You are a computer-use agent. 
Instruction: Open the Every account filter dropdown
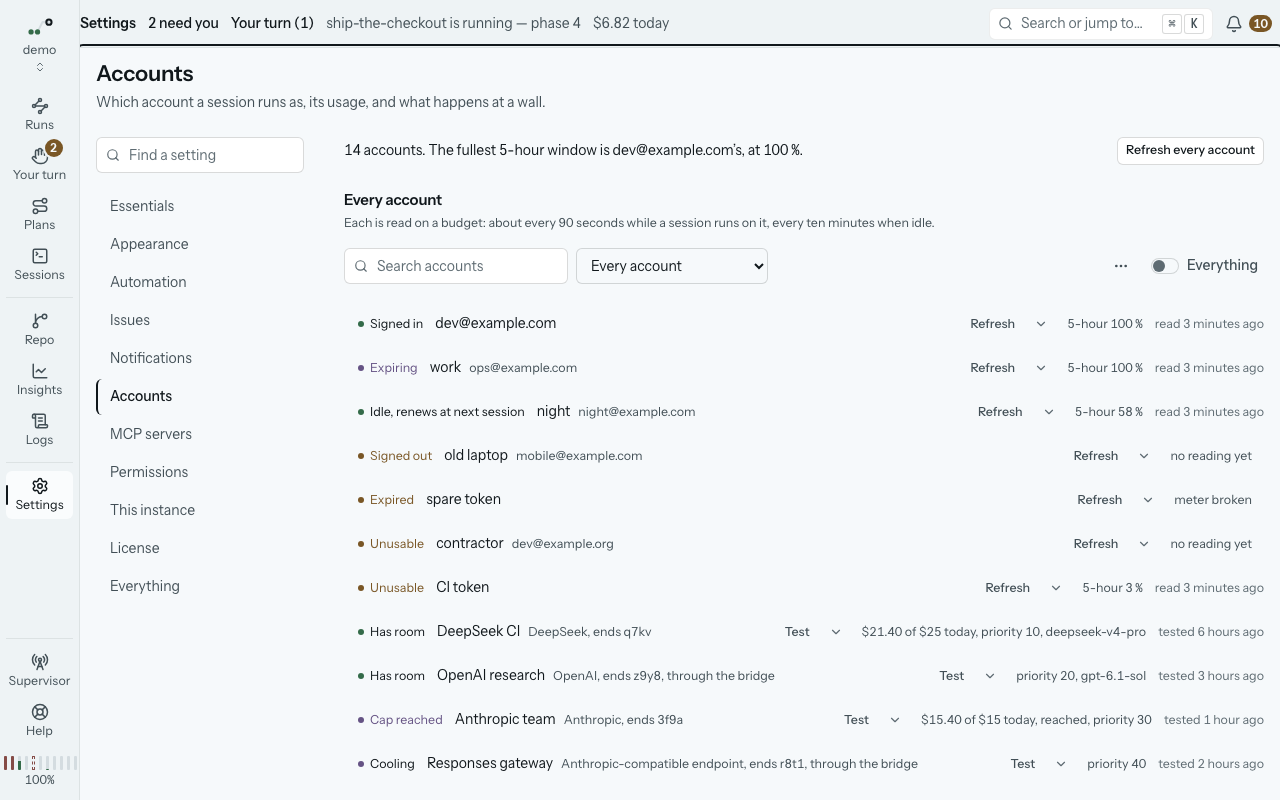672,266
